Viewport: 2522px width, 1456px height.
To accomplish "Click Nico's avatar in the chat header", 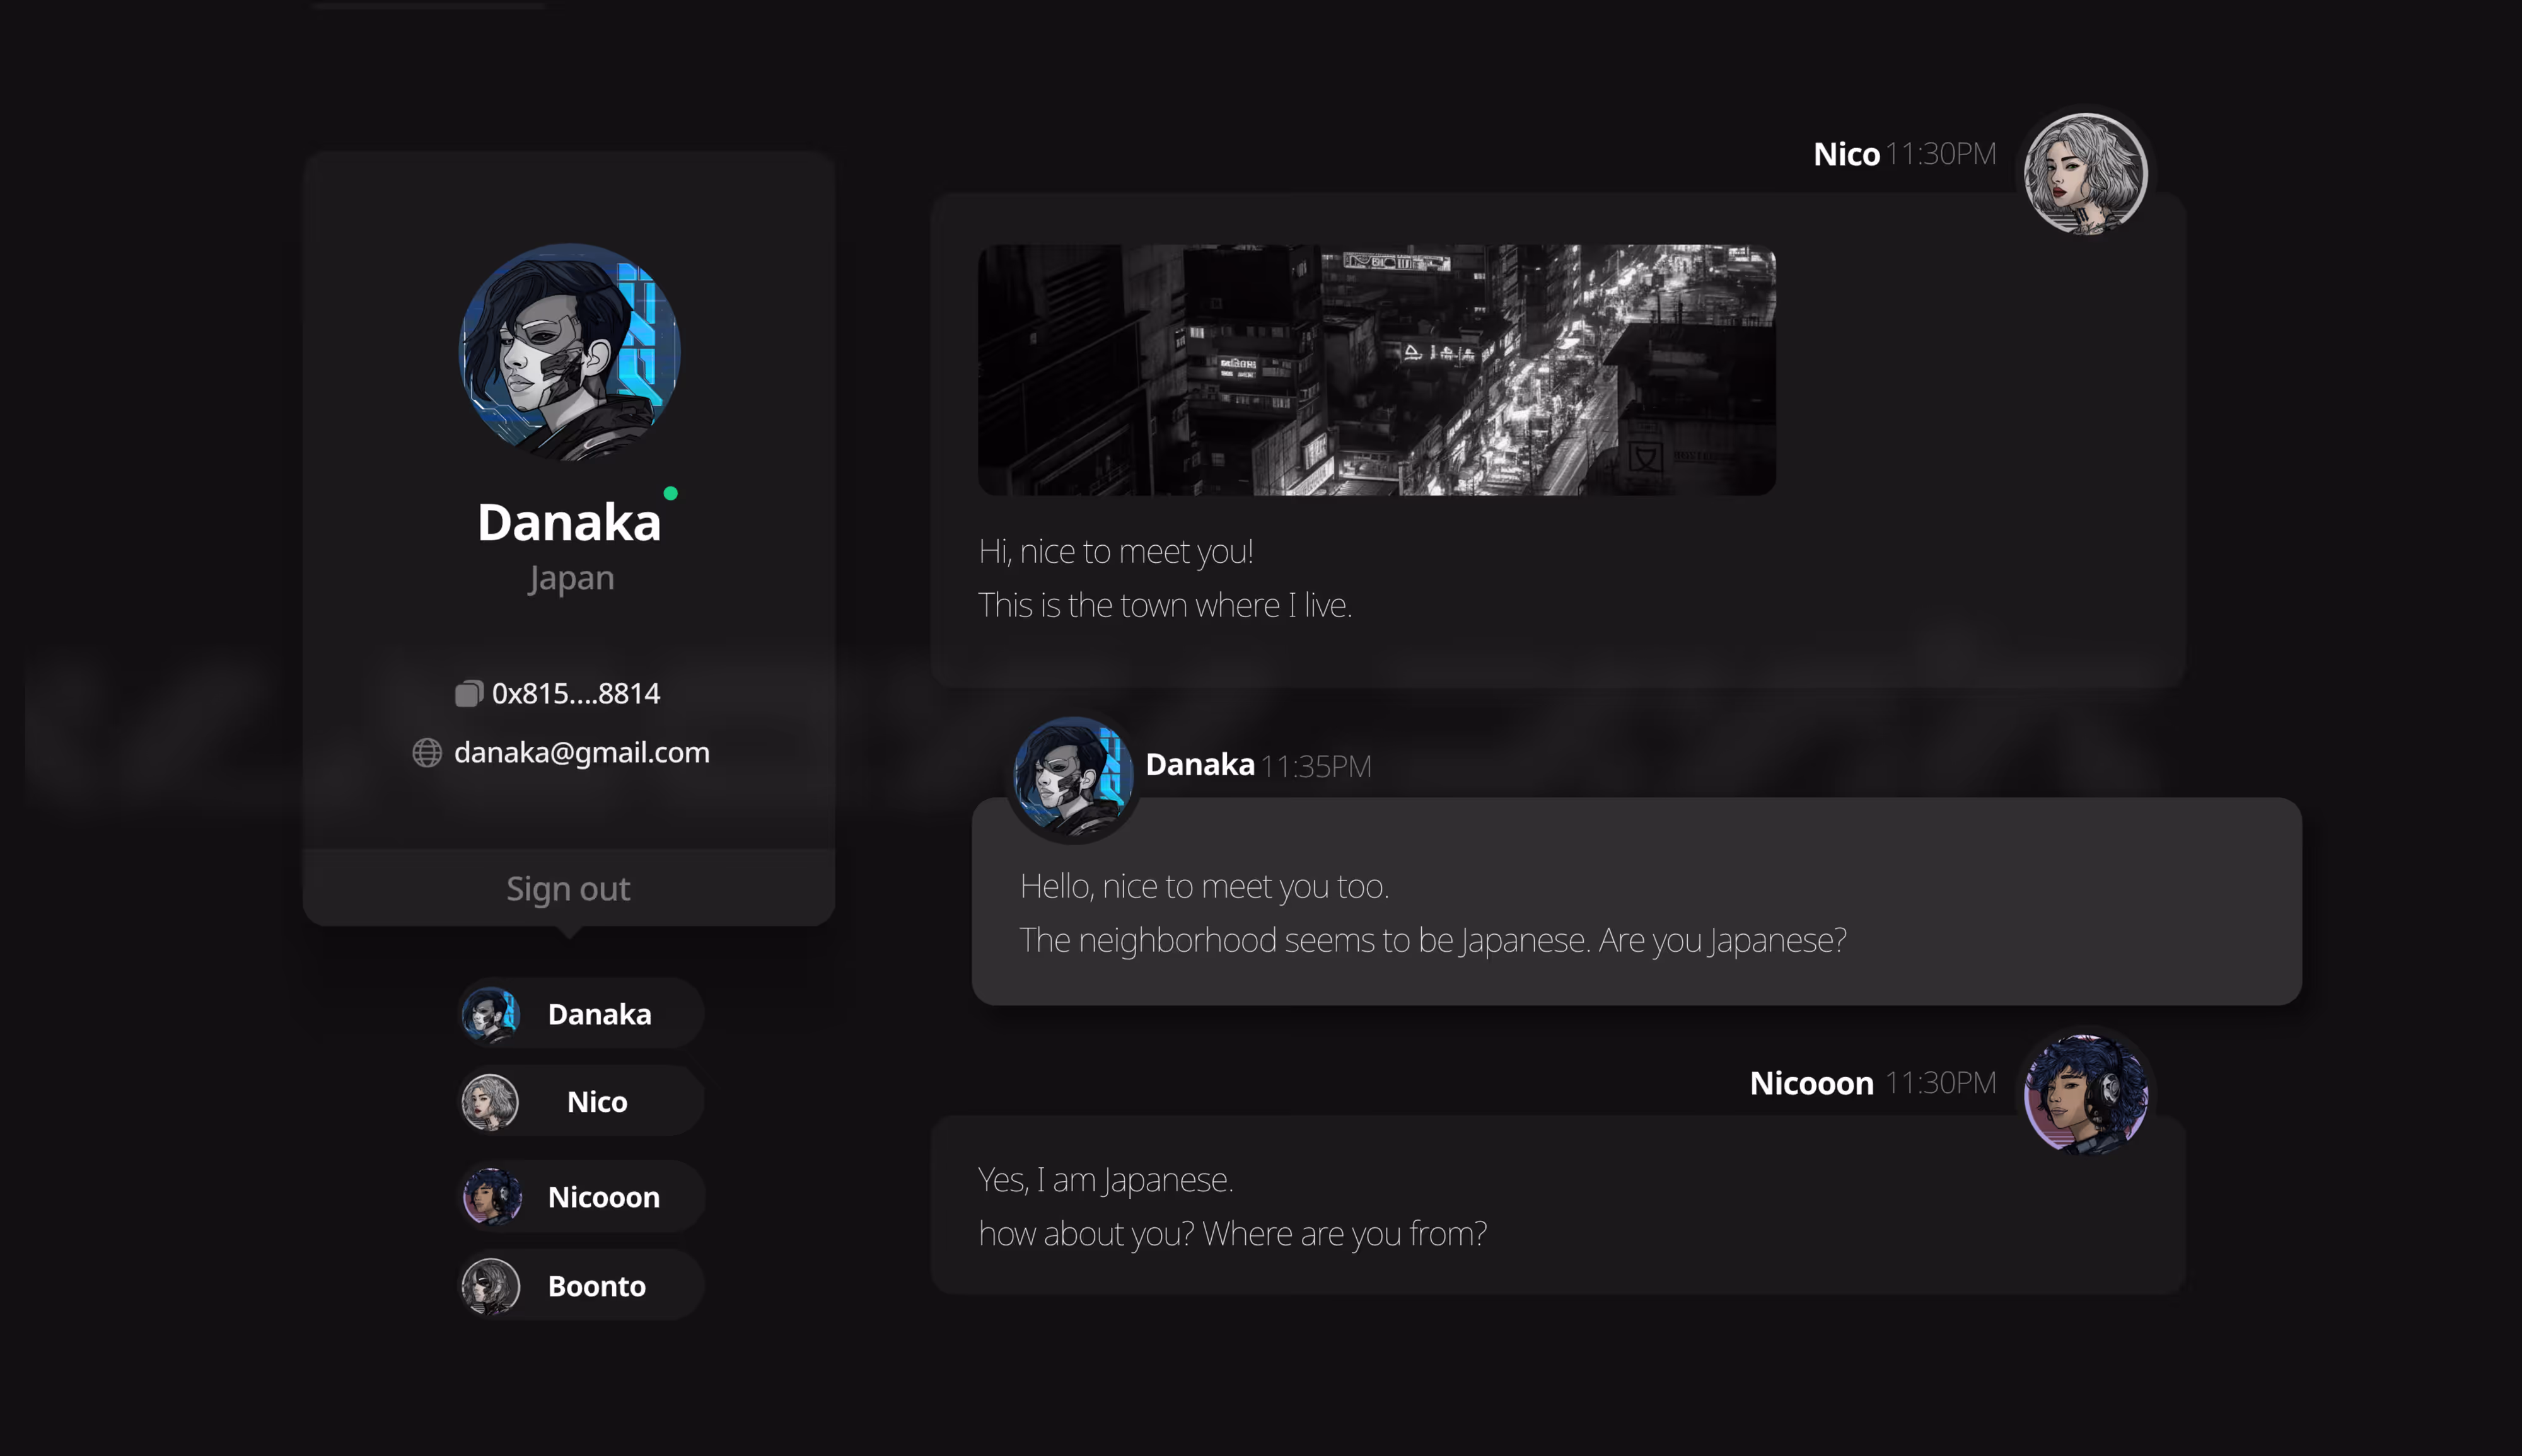I will 2085,173.
